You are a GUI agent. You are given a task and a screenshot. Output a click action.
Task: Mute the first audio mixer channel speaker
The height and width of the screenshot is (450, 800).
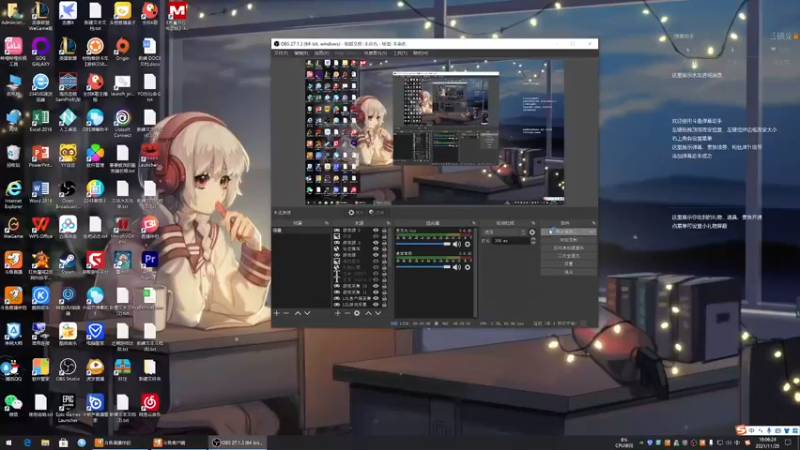pyautogui.click(x=456, y=244)
